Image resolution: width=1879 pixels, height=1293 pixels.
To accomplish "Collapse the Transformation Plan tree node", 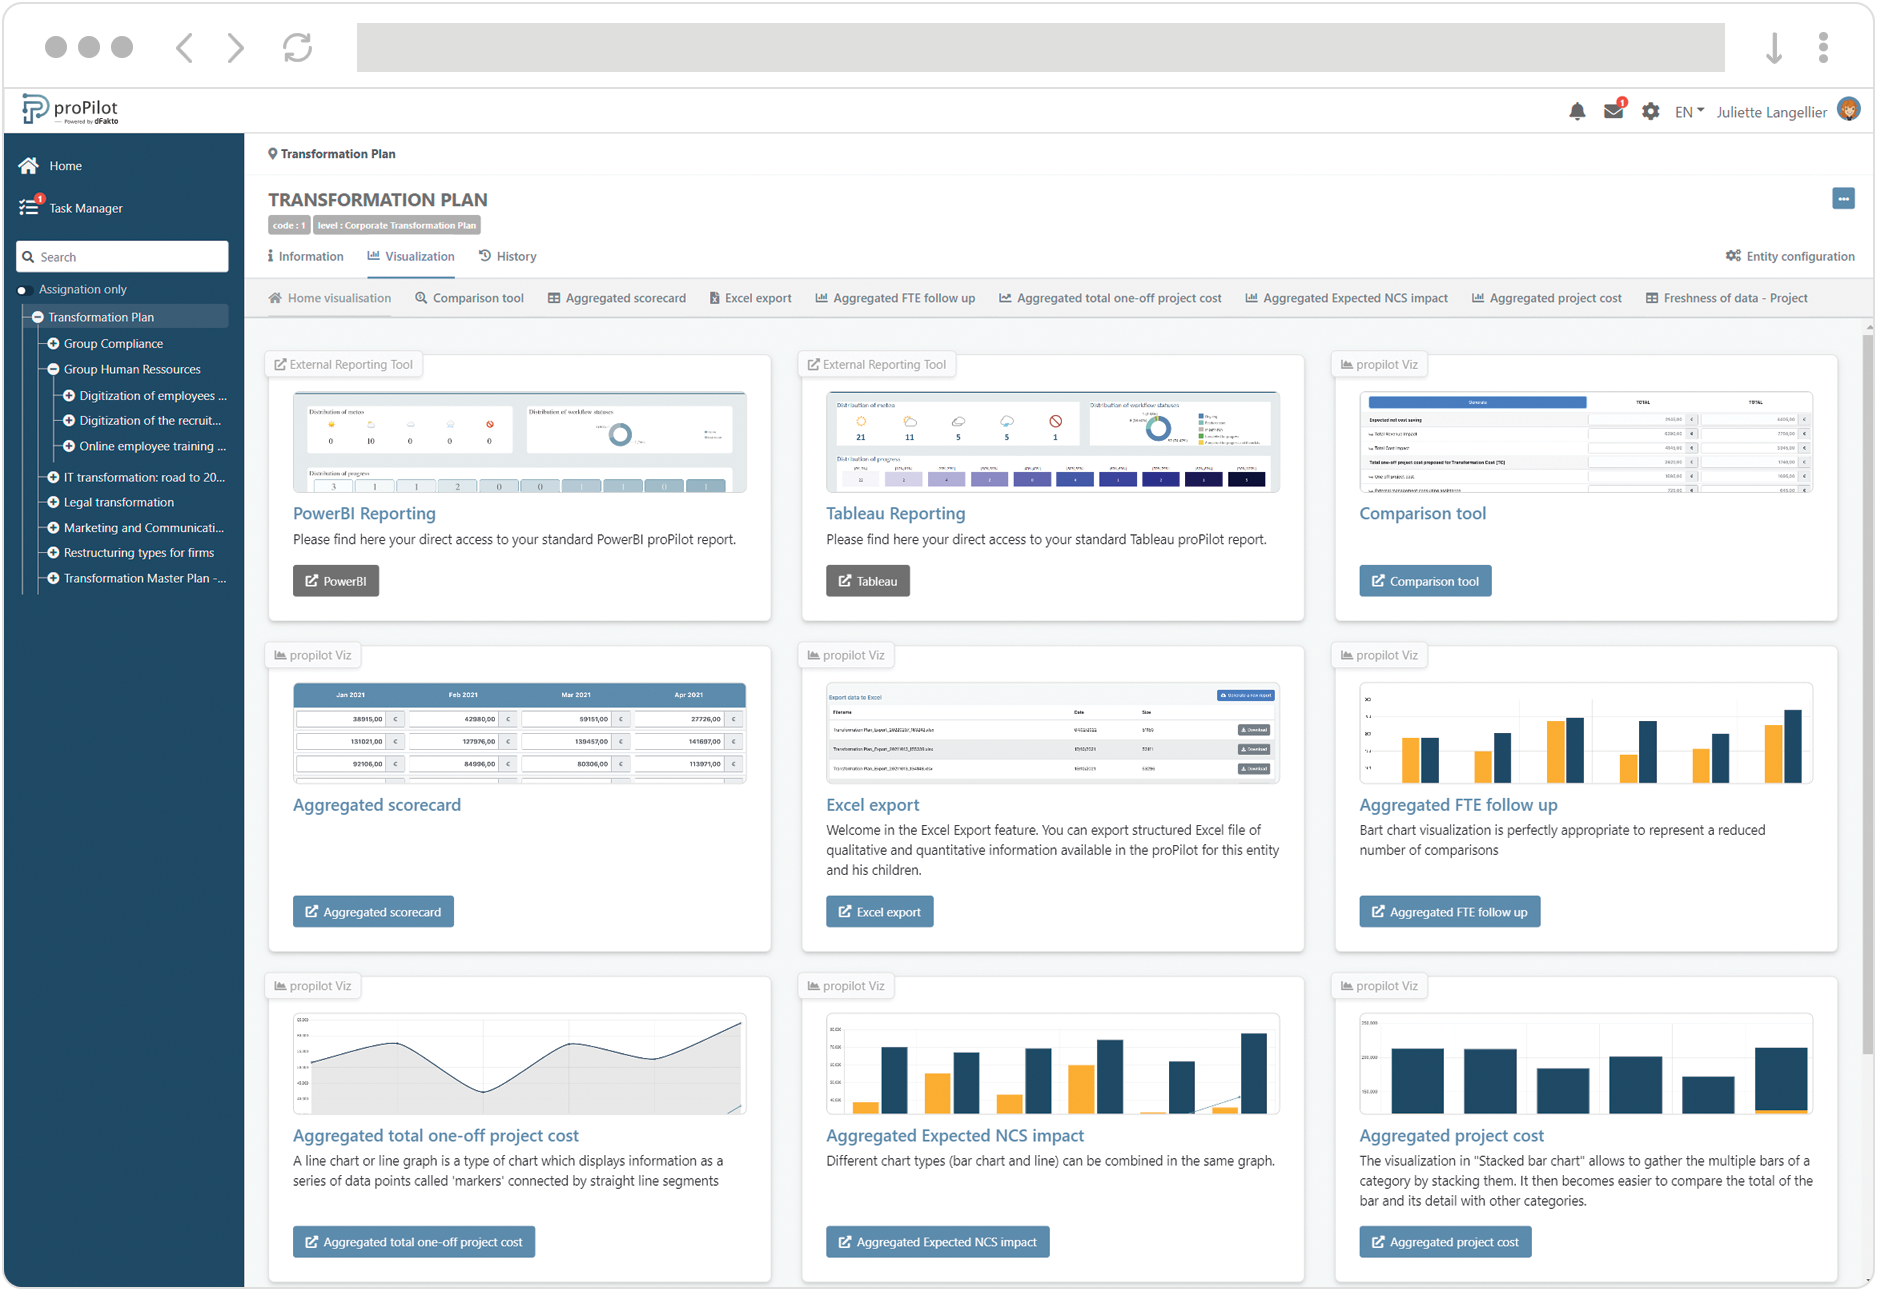I will point(37,316).
